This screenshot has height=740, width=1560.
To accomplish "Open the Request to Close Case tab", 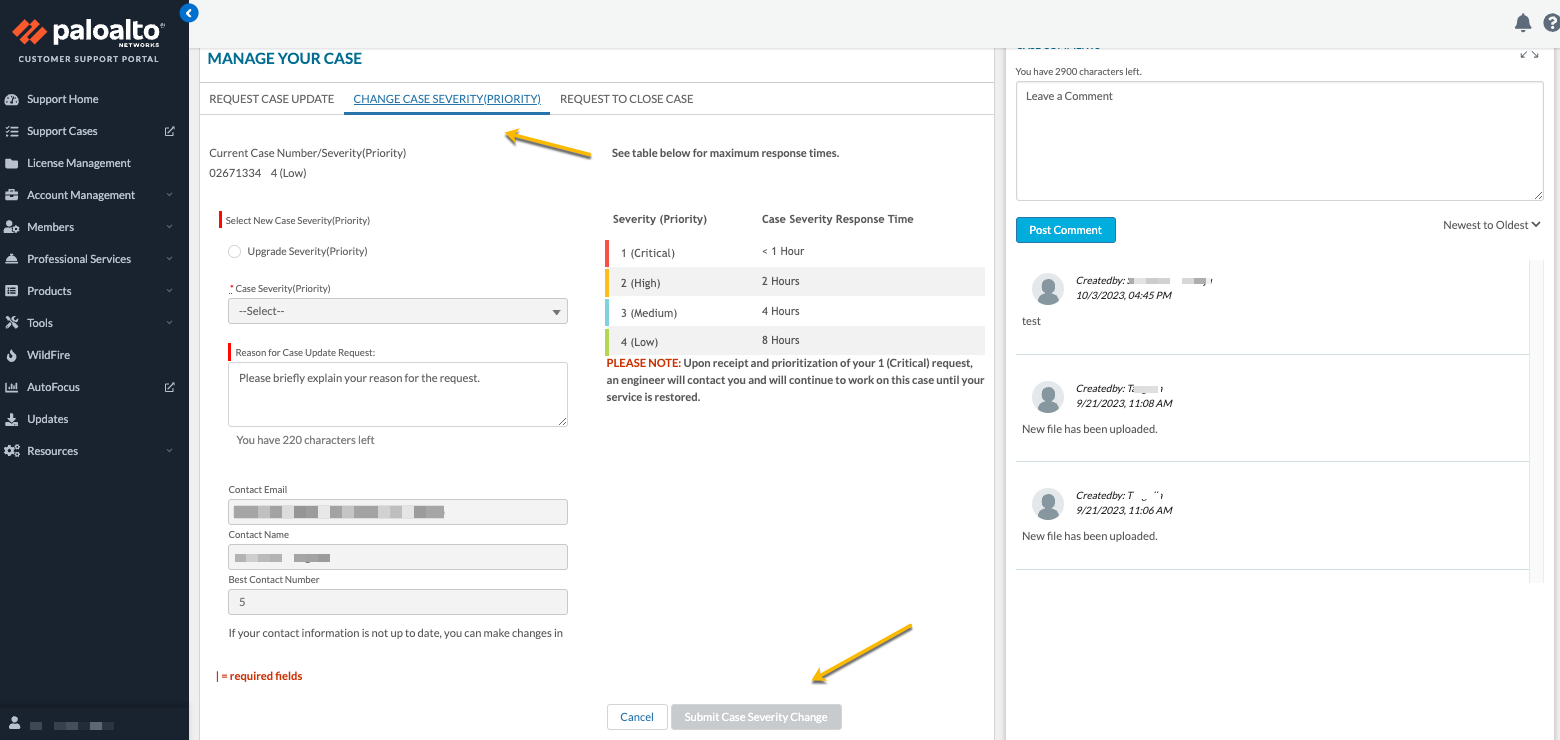I will pyautogui.click(x=626, y=98).
